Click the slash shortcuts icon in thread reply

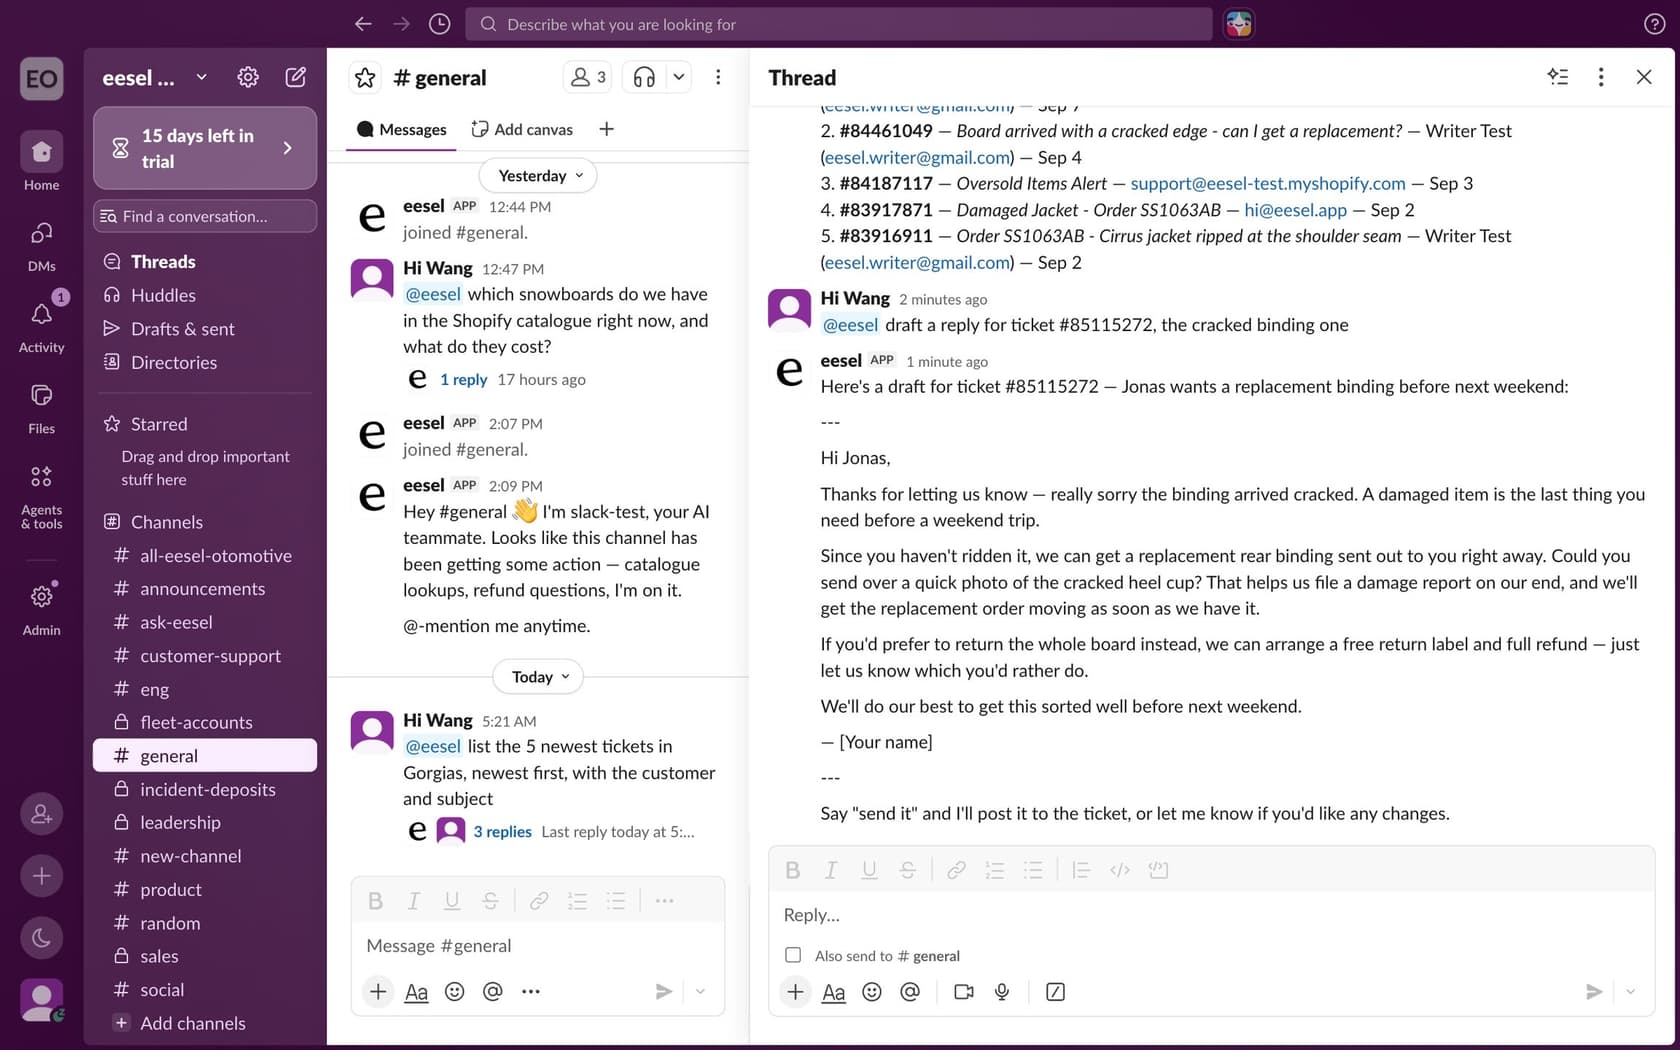(x=1055, y=992)
